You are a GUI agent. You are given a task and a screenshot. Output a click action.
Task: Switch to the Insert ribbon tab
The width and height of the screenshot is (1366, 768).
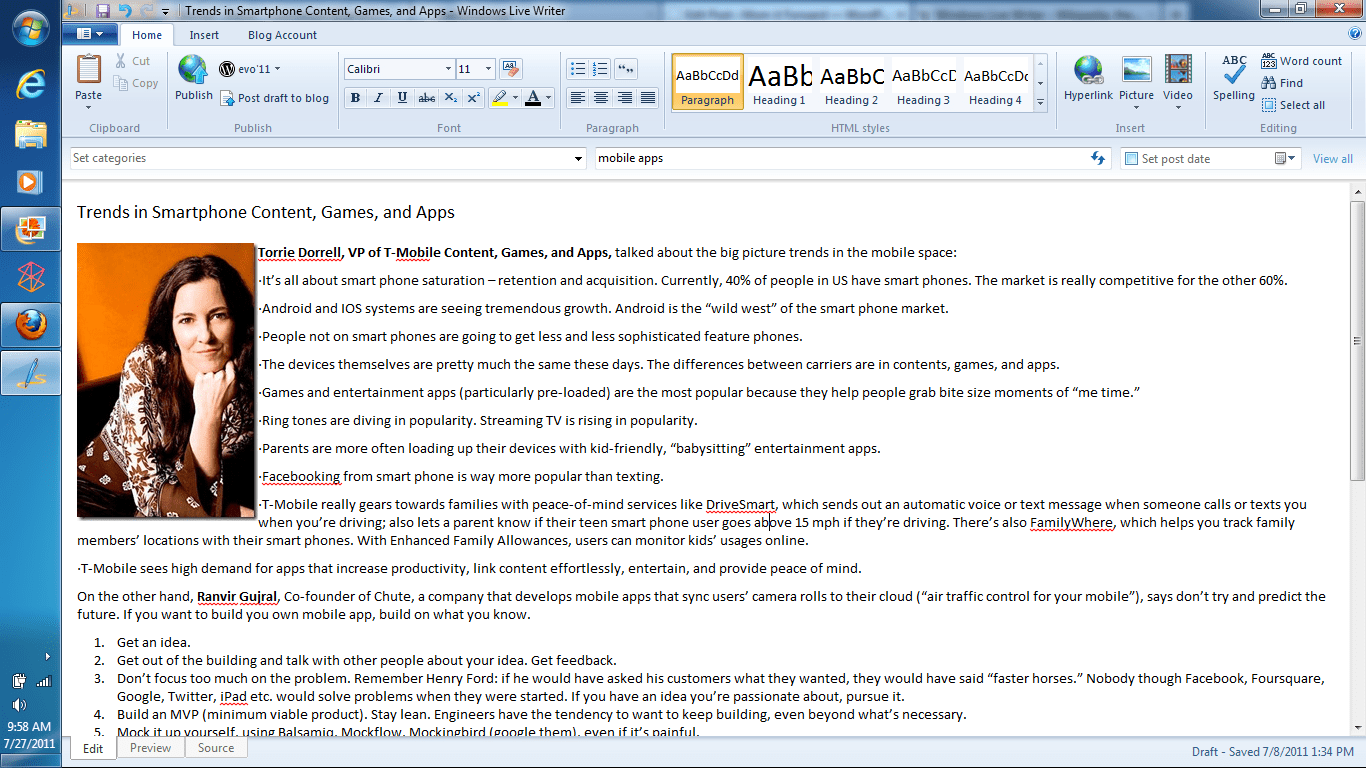(204, 34)
